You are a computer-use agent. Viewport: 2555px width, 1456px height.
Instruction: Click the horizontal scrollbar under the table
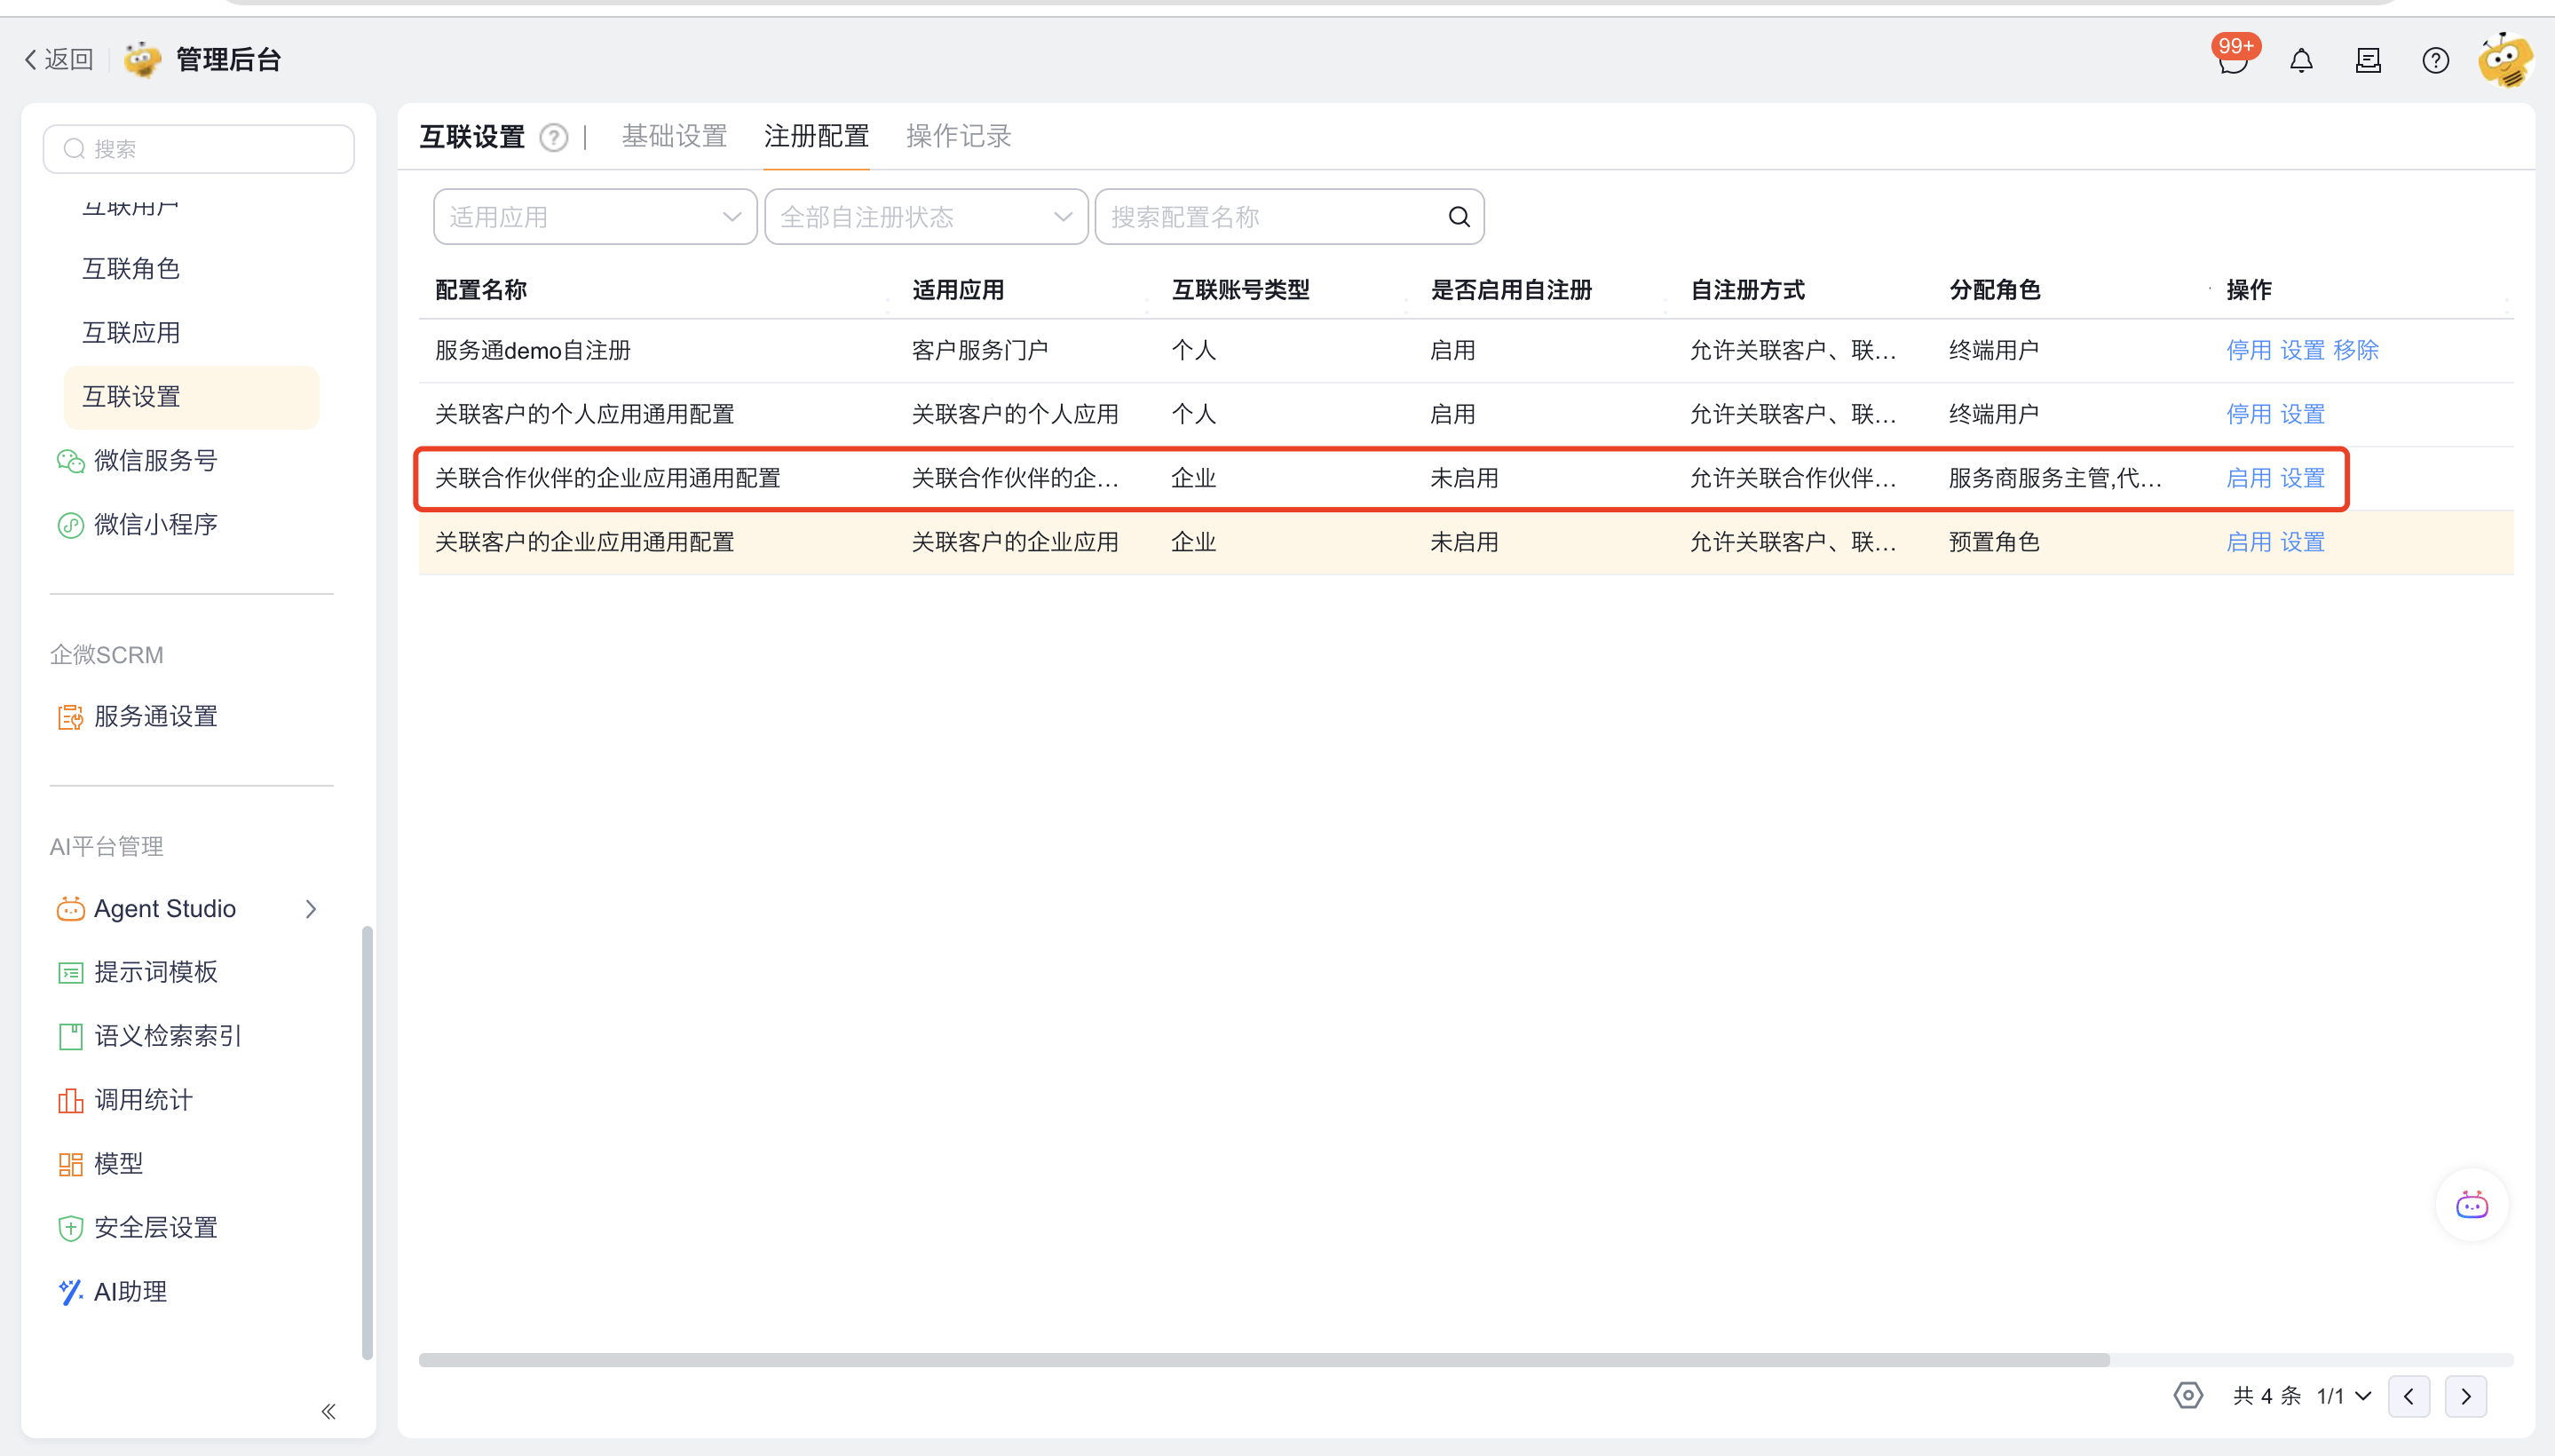[1263, 1360]
